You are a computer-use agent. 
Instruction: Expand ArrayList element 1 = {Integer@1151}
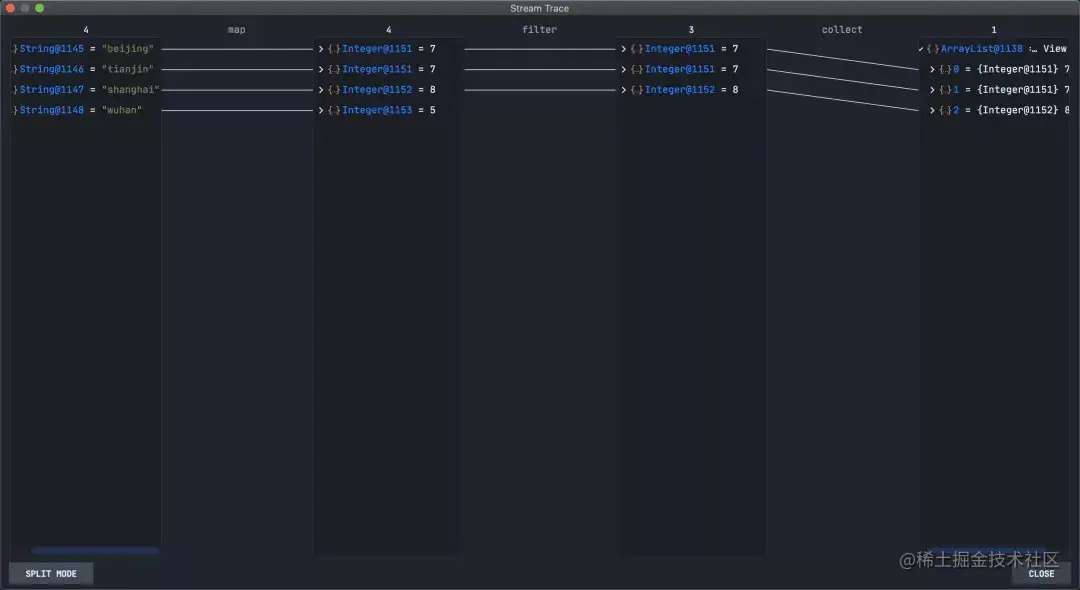[x=932, y=89]
